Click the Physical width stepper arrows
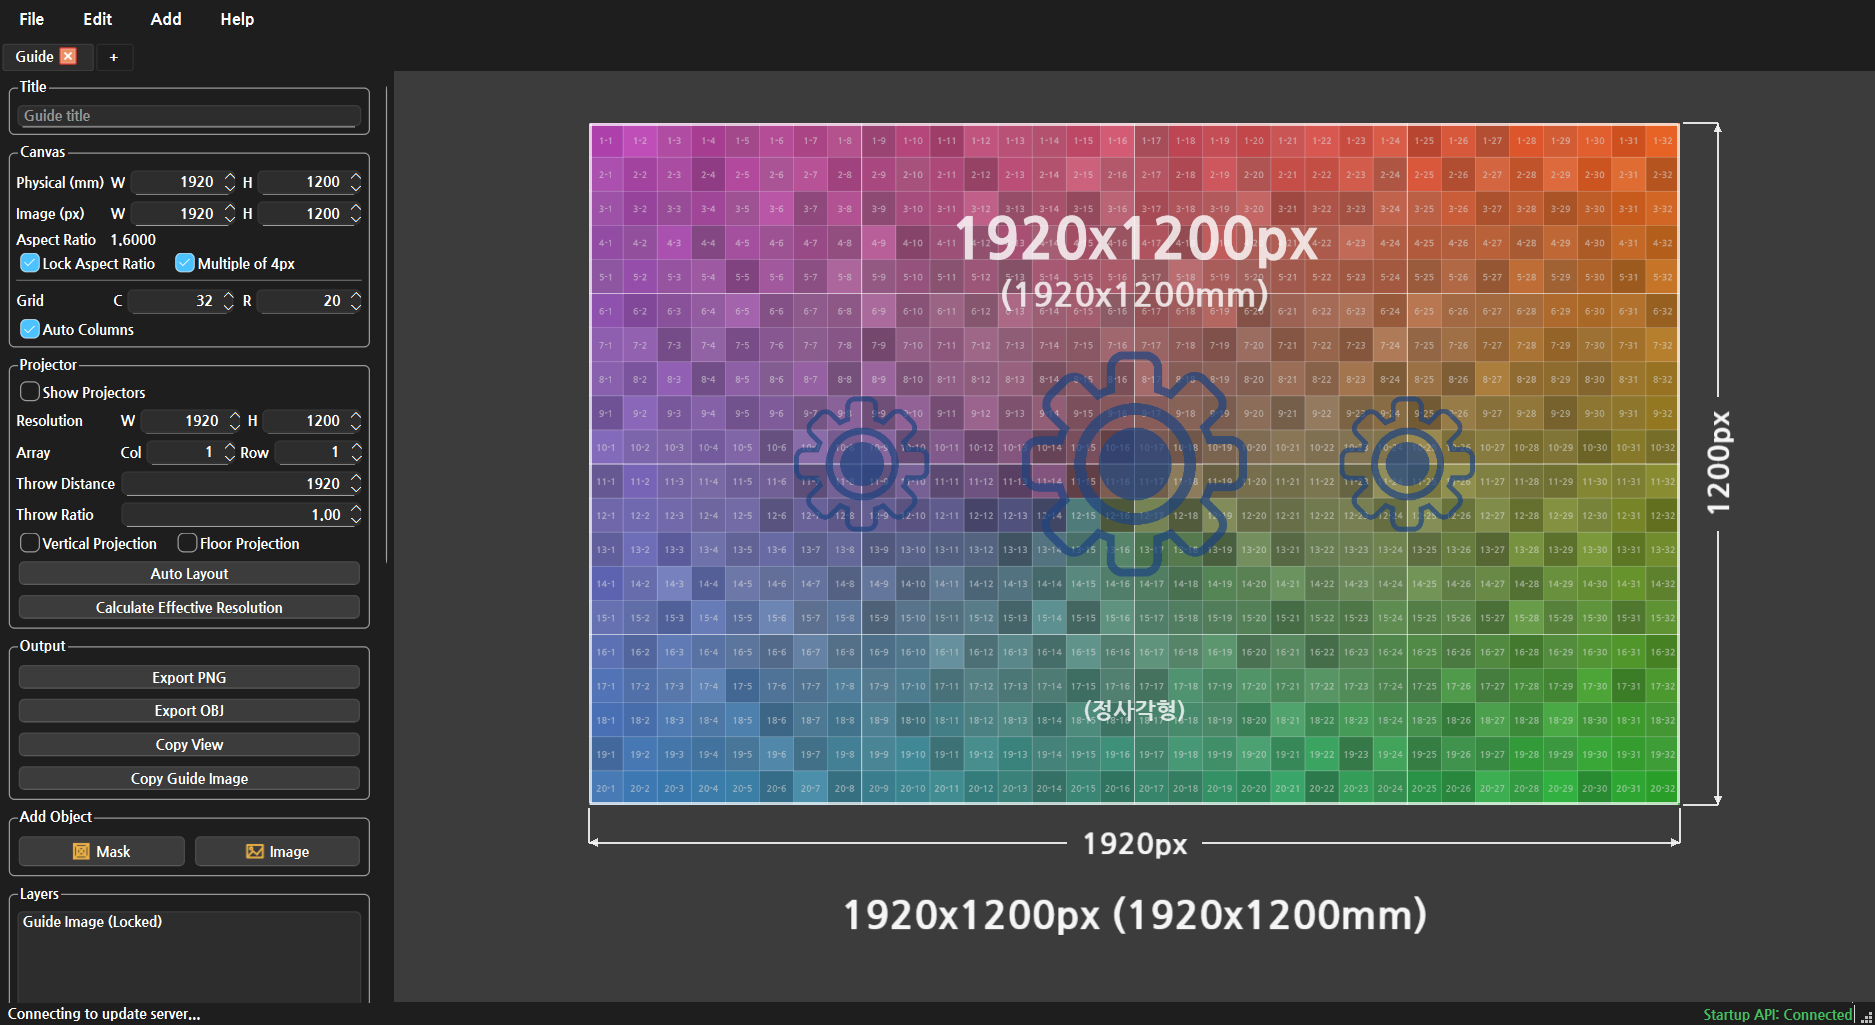The height and width of the screenshot is (1025, 1875). (230, 182)
